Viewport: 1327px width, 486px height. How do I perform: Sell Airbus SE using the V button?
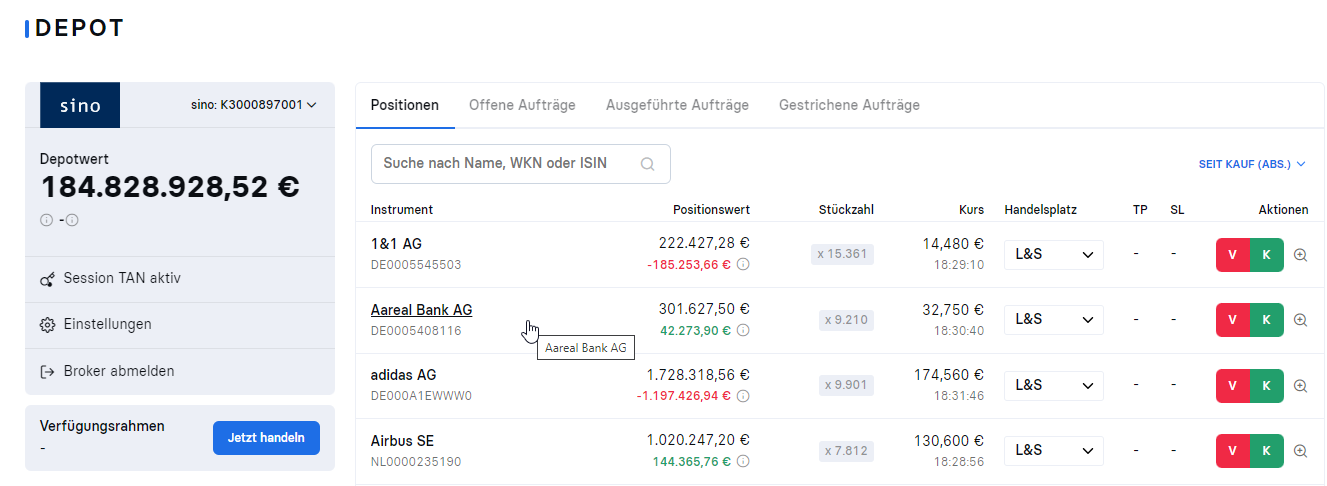pos(1233,451)
